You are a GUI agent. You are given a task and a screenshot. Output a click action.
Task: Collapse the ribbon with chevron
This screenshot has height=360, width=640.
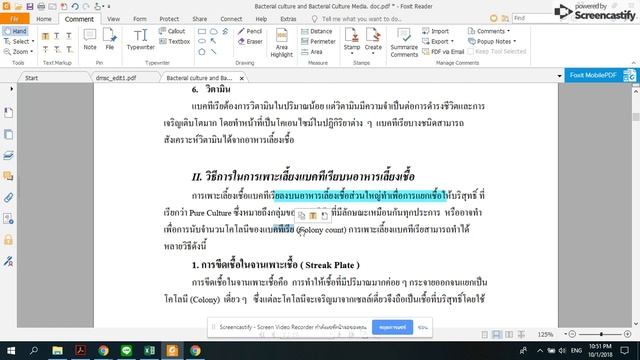(x=633, y=63)
